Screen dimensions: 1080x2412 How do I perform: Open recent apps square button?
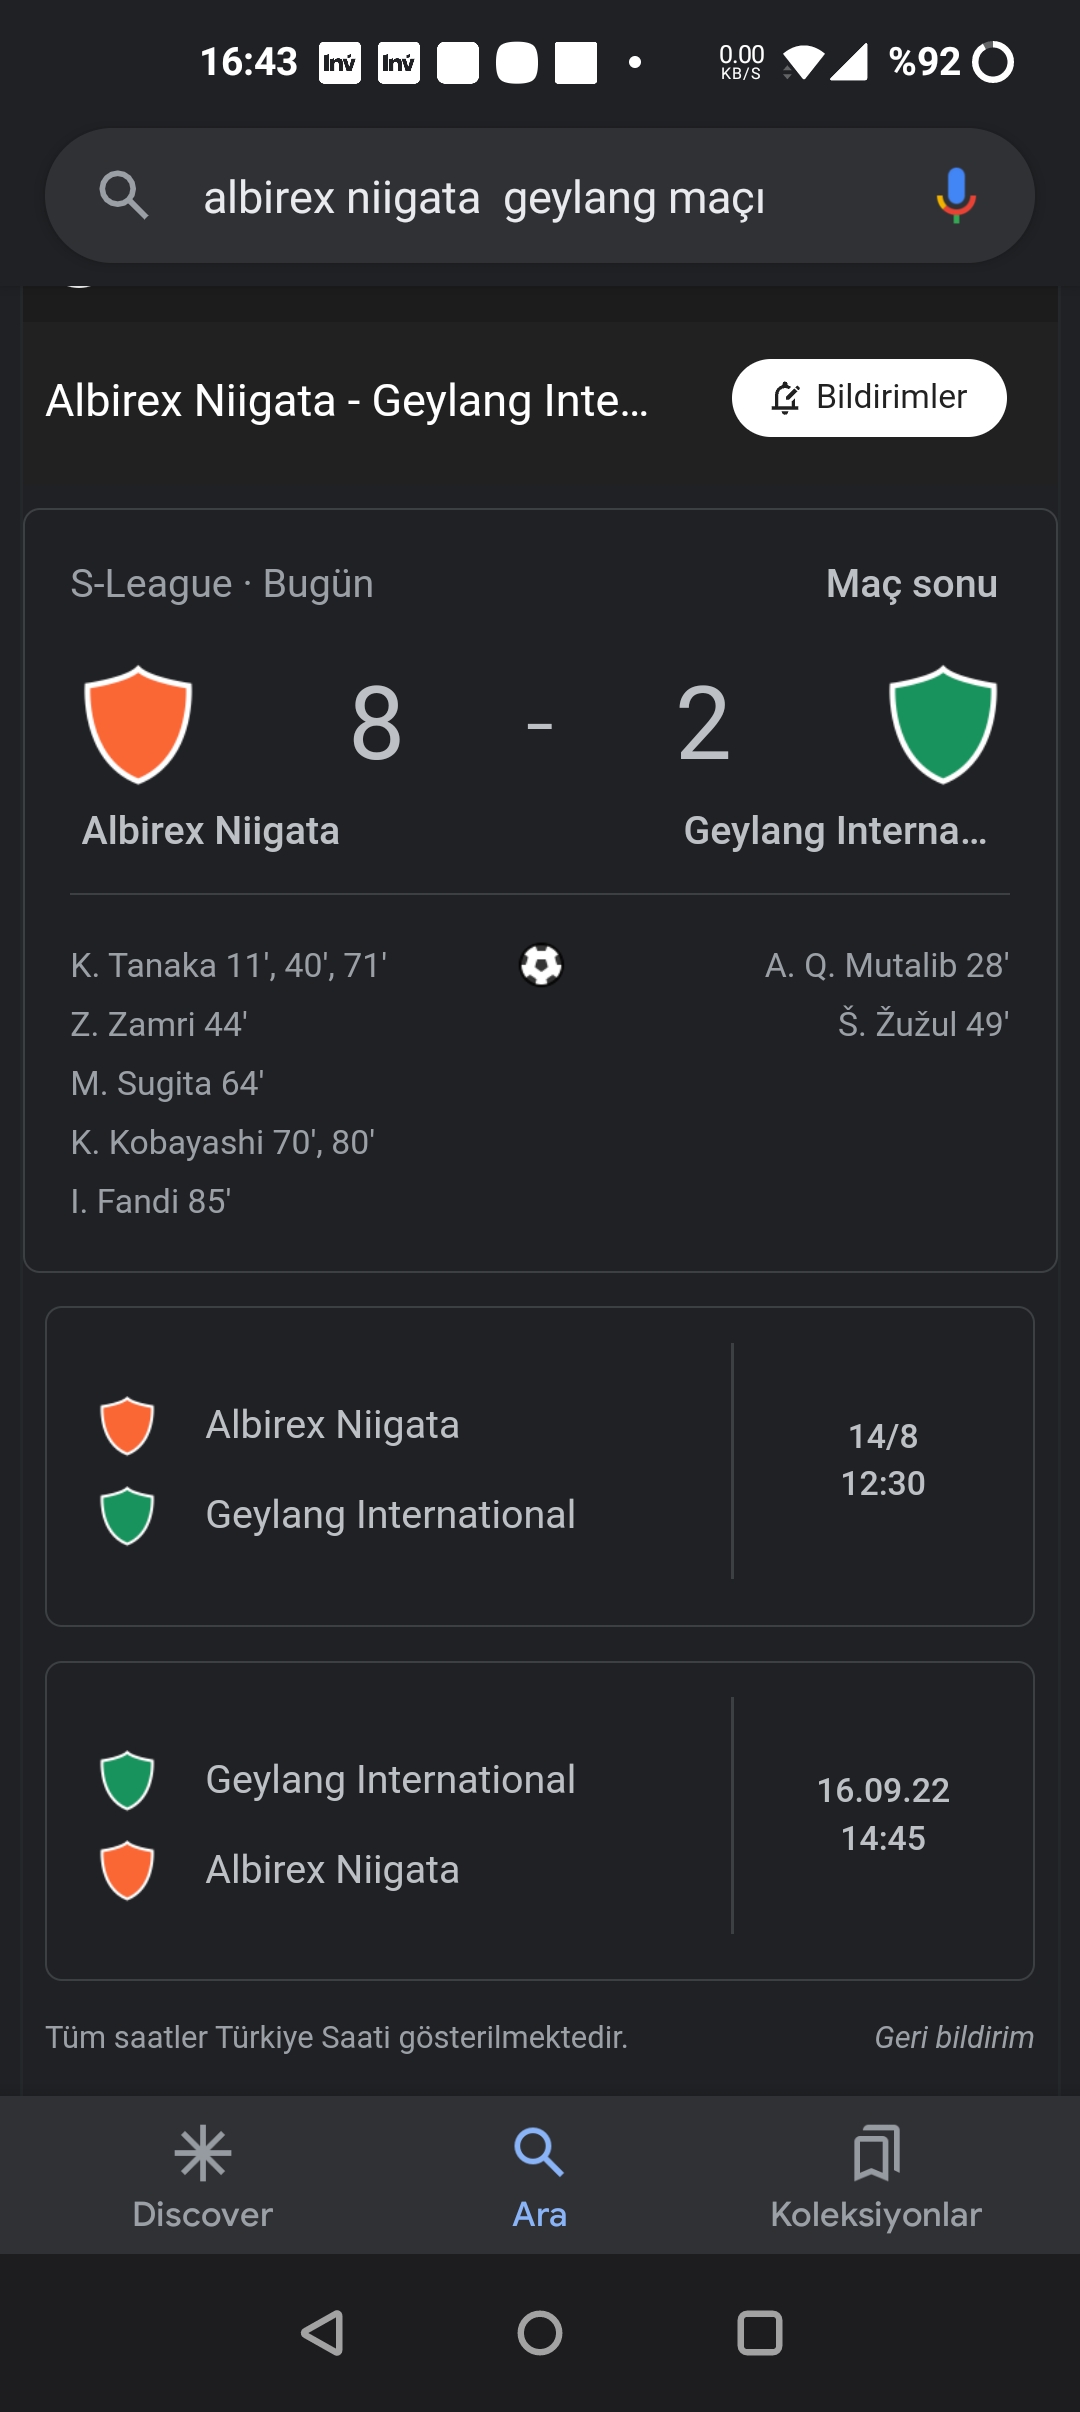[x=759, y=2333]
